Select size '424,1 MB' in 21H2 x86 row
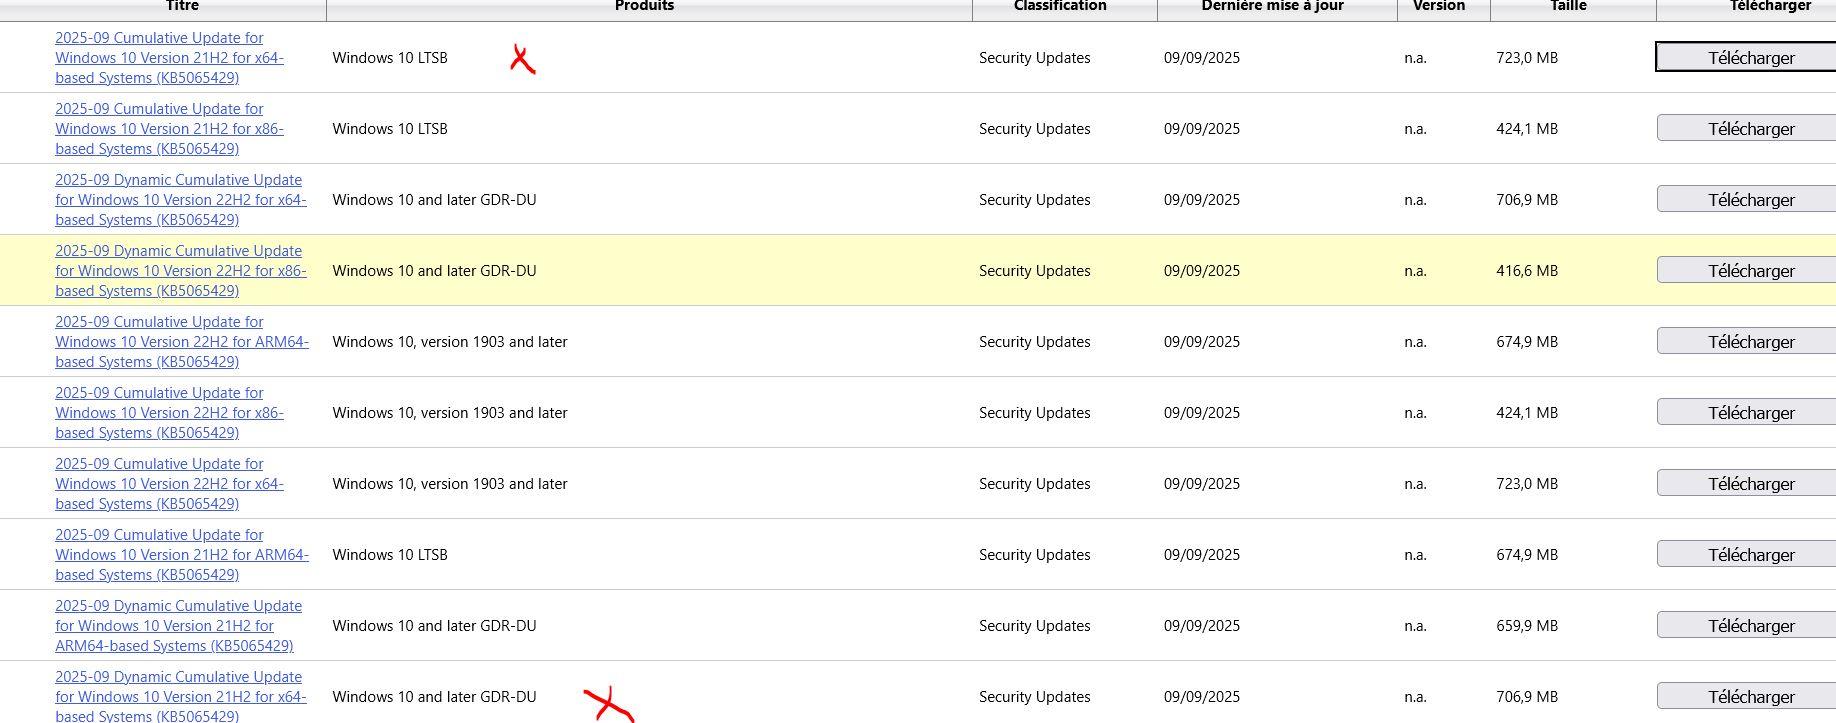This screenshot has height=723, width=1836. point(1527,129)
